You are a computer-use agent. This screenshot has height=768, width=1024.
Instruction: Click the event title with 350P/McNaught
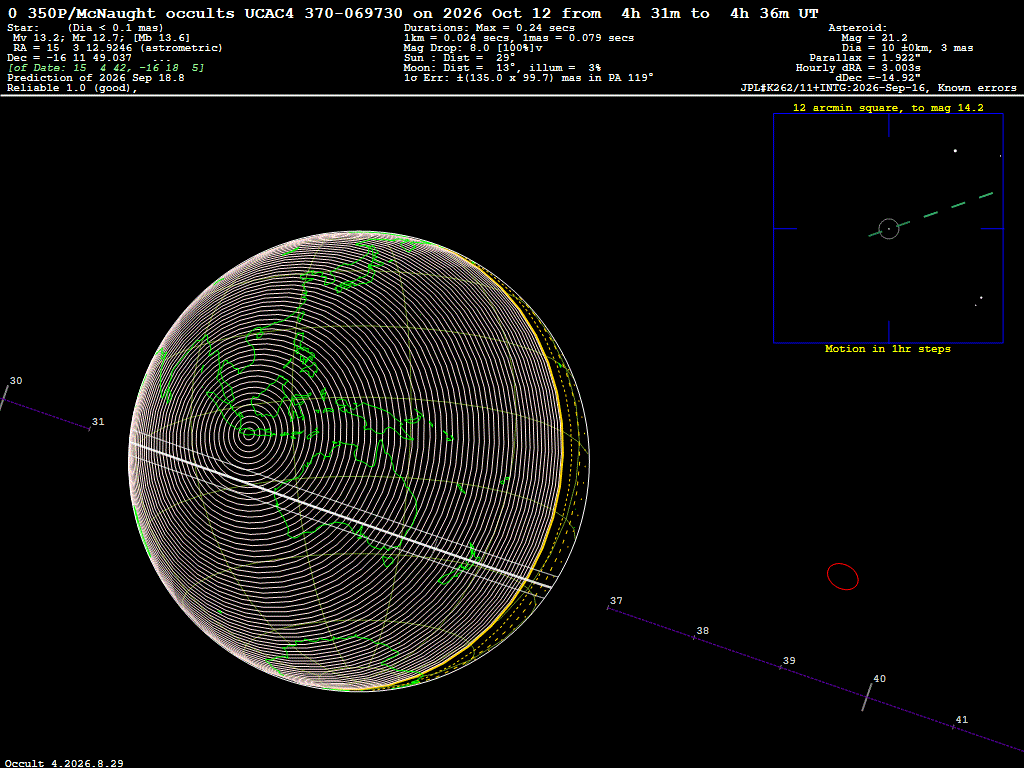(413, 13)
